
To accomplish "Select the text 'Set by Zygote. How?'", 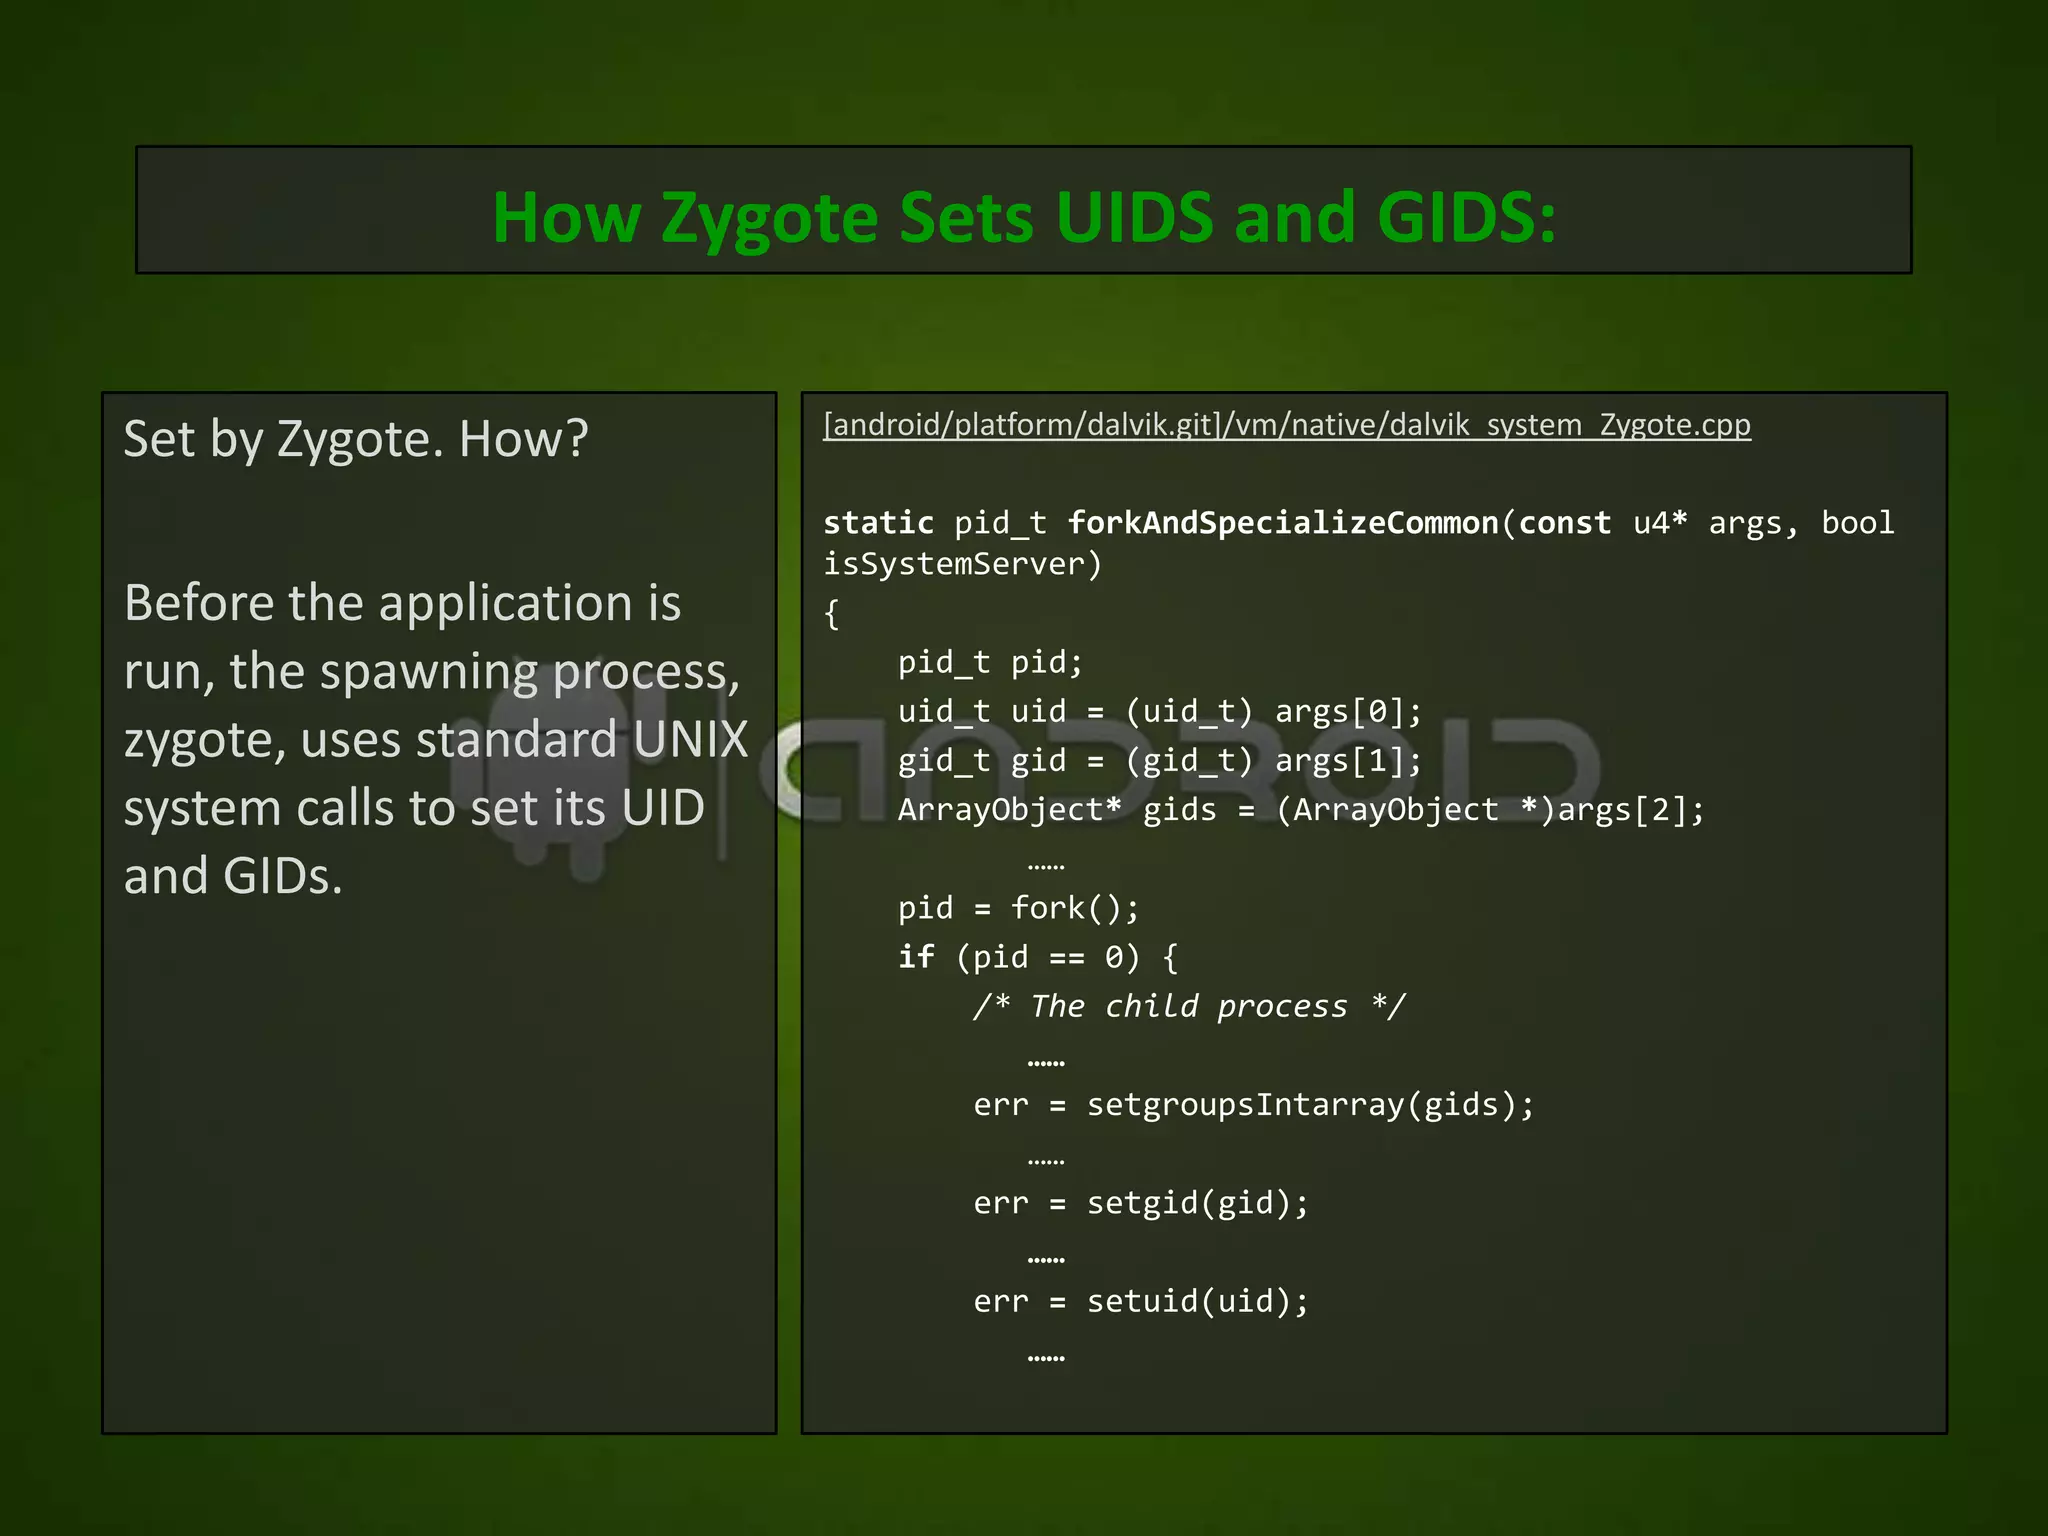I will [356, 439].
